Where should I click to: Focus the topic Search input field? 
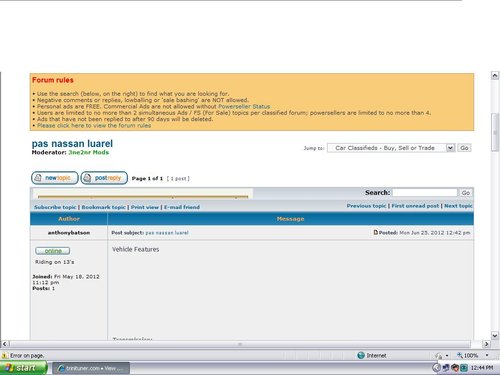click(x=425, y=193)
